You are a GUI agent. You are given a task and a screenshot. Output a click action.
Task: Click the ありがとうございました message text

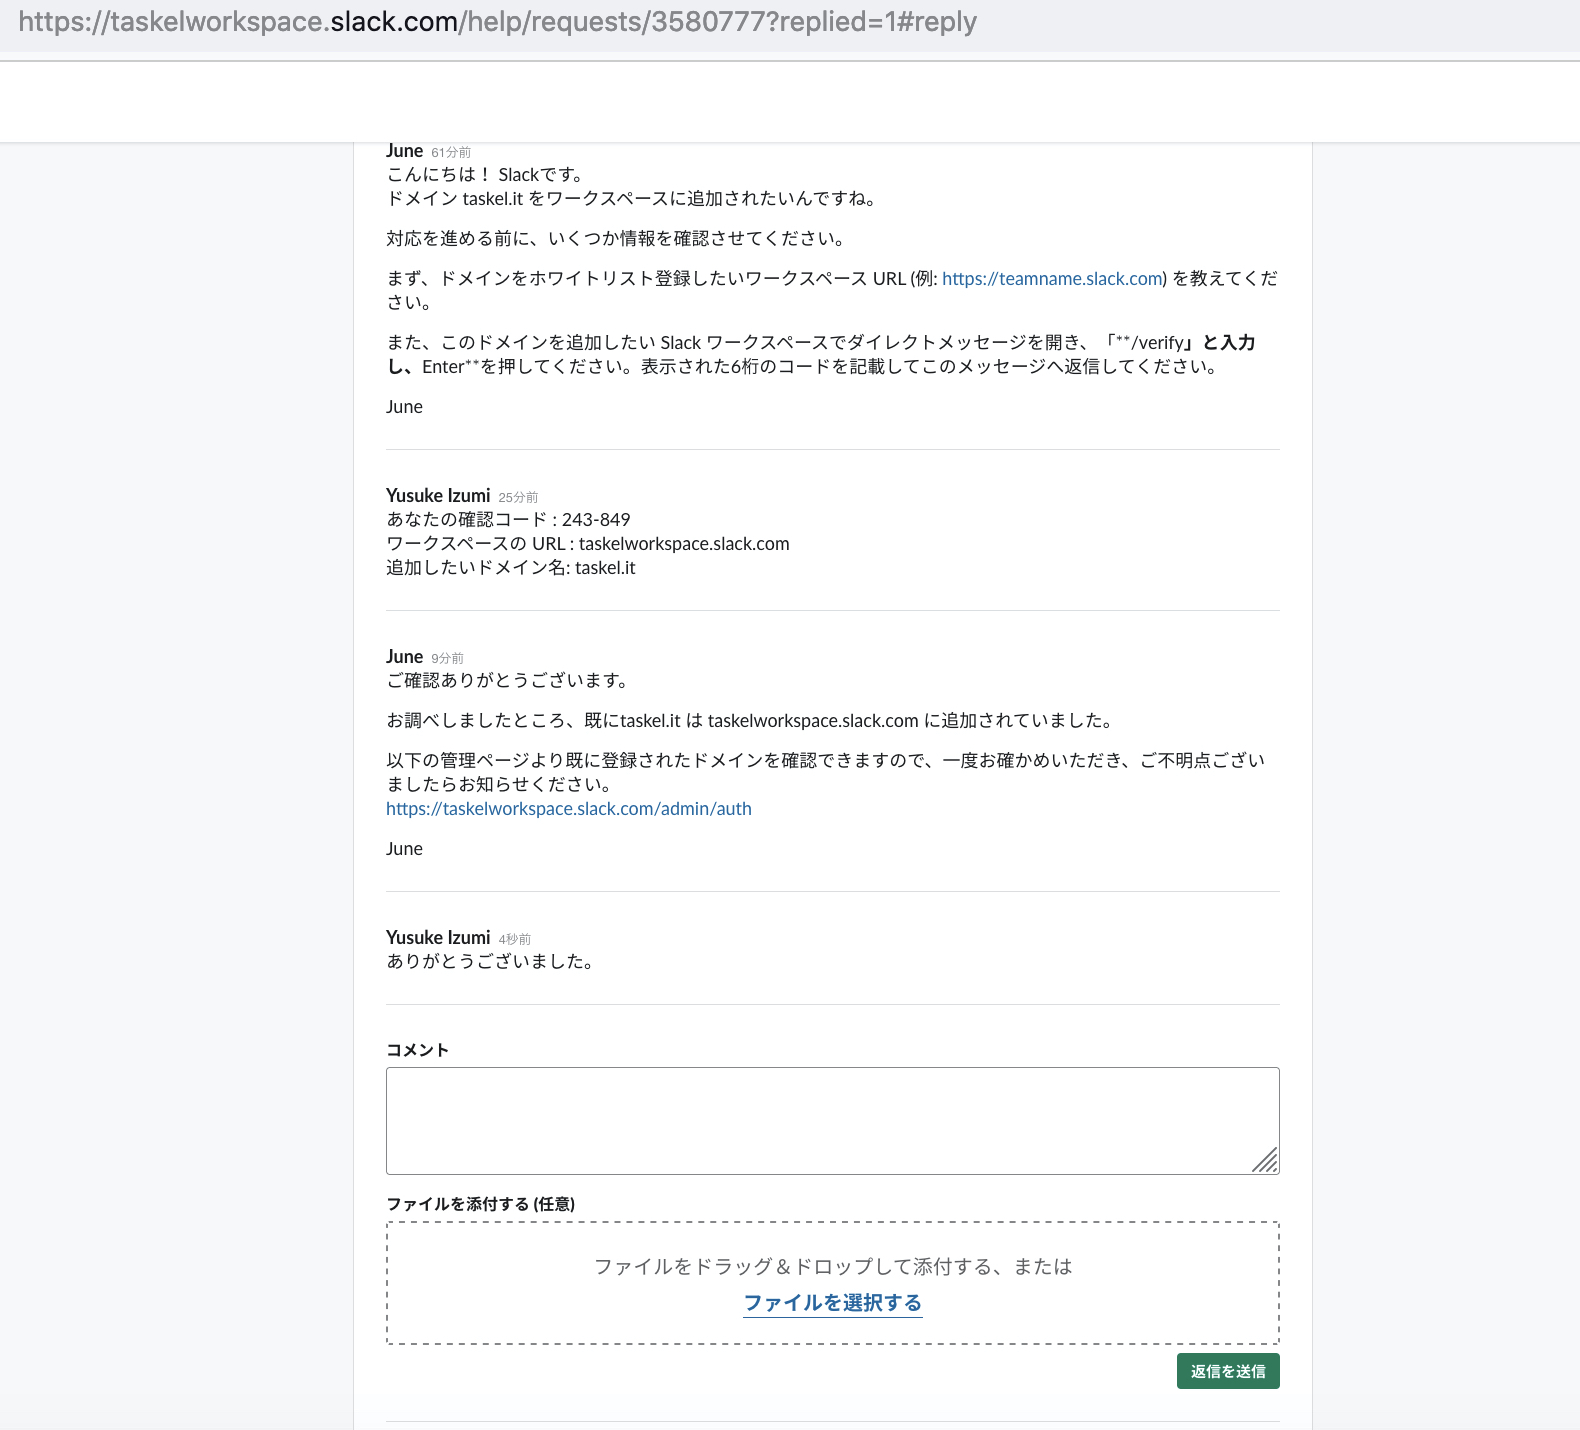tap(490, 962)
